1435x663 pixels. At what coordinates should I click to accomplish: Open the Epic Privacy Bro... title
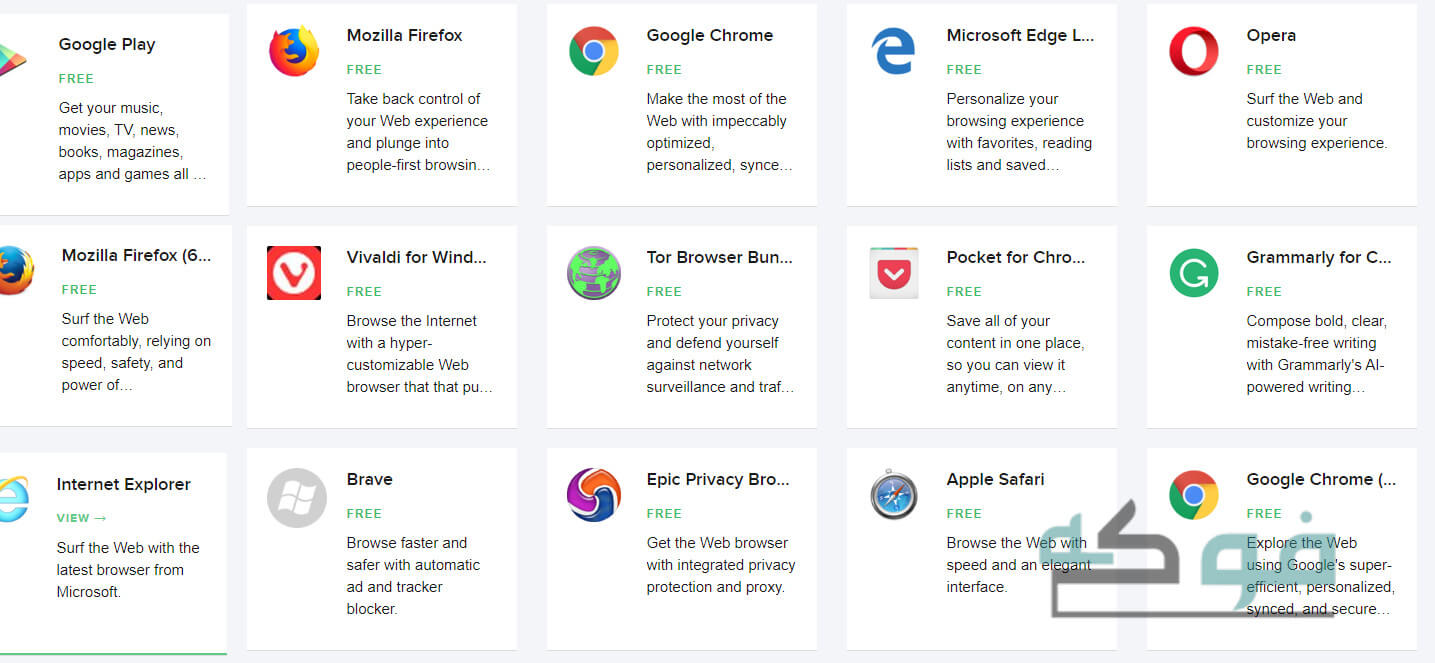[718, 479]
